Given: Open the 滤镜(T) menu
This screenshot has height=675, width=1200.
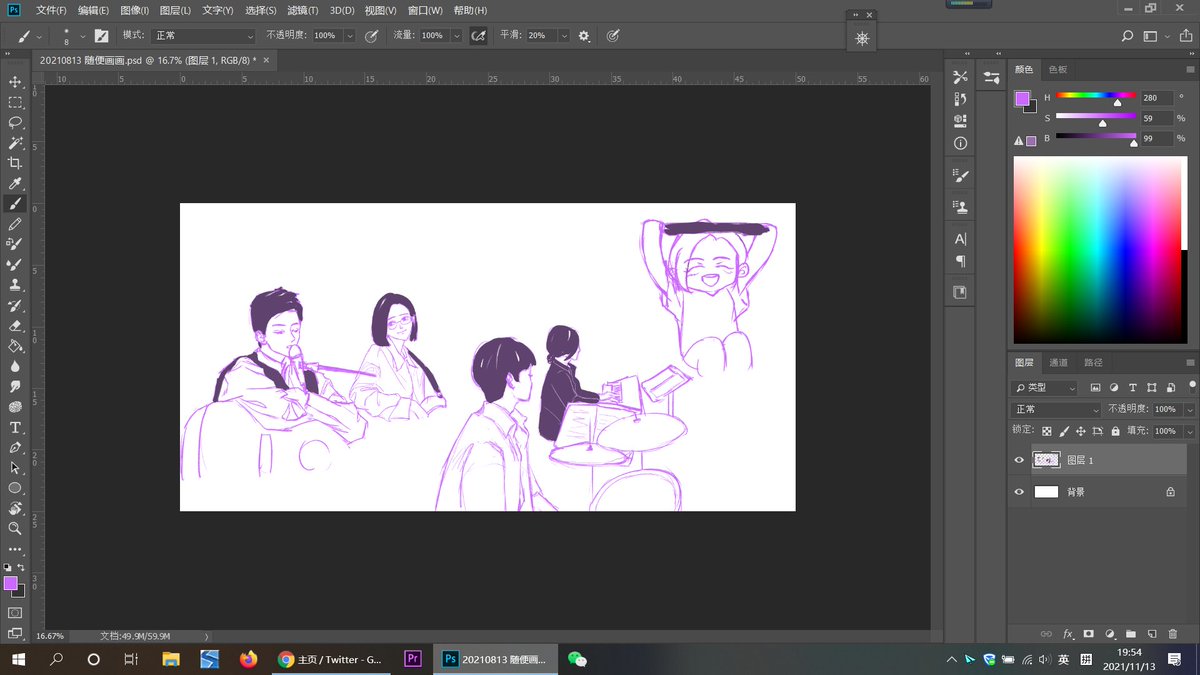Looking at the screenshot, I should click(303, 10).
